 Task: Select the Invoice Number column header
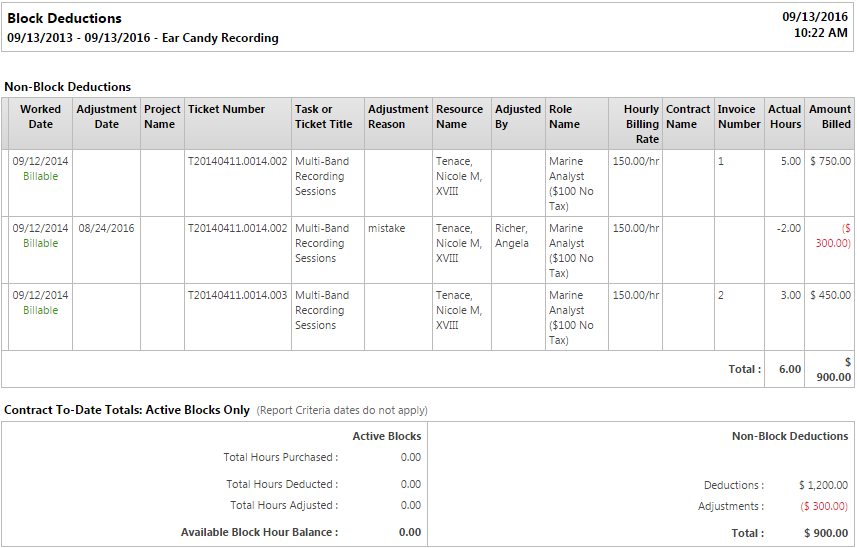click(739, 116)
